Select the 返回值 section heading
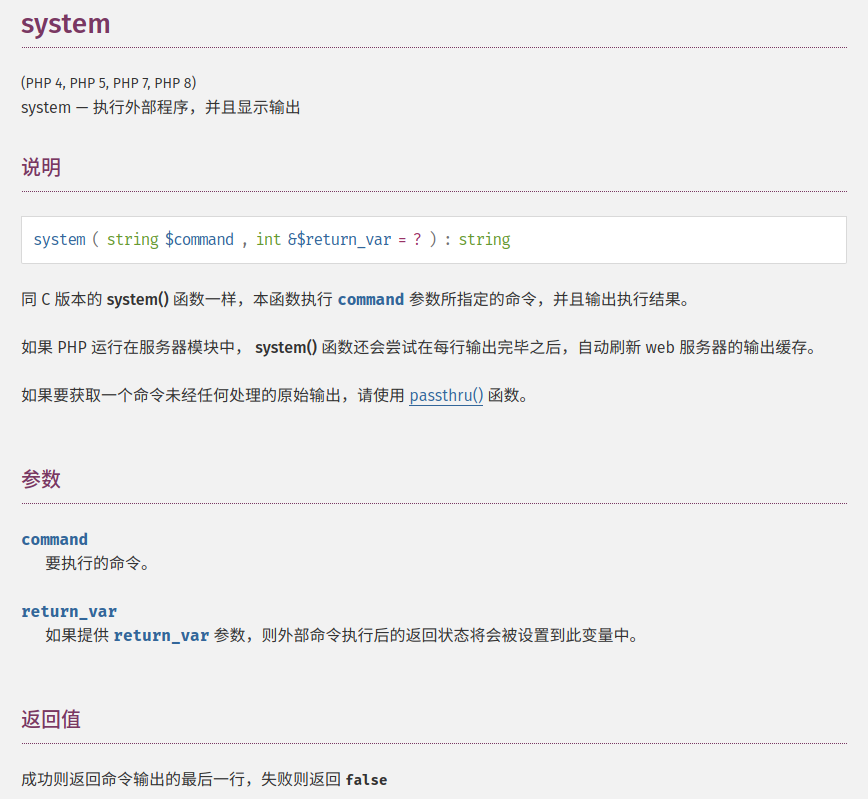Image resolution: width=868 pixels, height=799 pixels. (x=49, y=719)
